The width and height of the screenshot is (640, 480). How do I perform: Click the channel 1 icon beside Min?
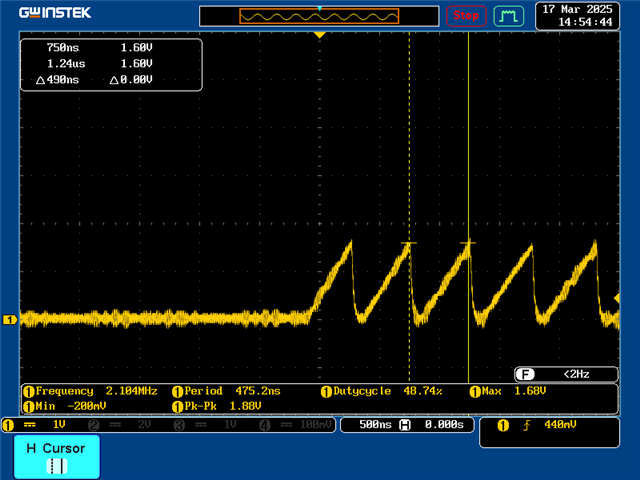coord(29,407)
